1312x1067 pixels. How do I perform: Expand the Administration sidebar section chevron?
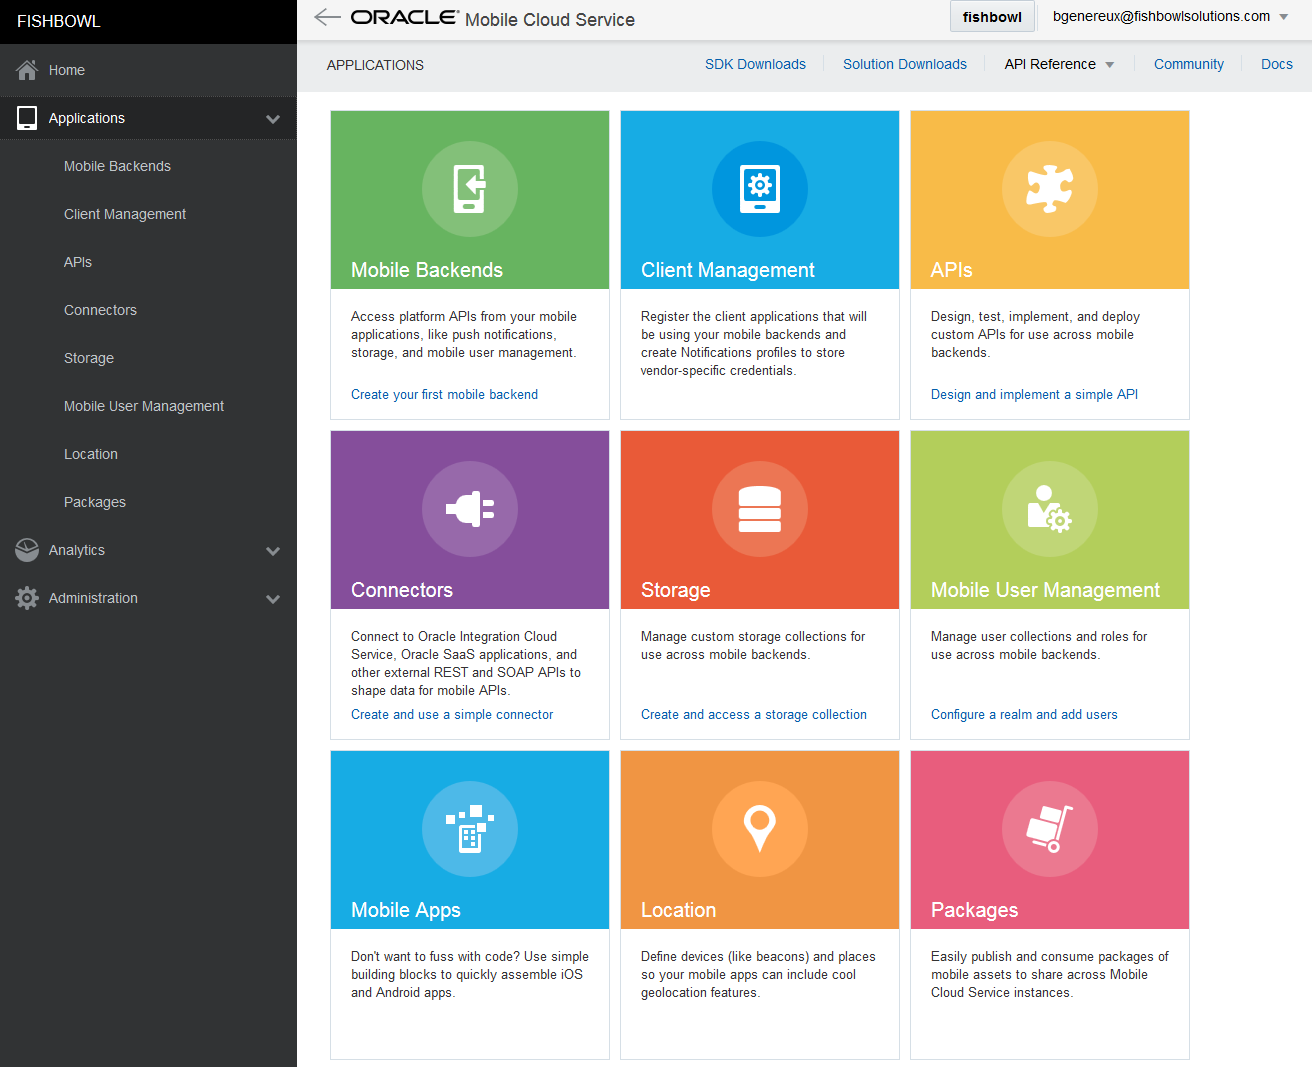273,599
